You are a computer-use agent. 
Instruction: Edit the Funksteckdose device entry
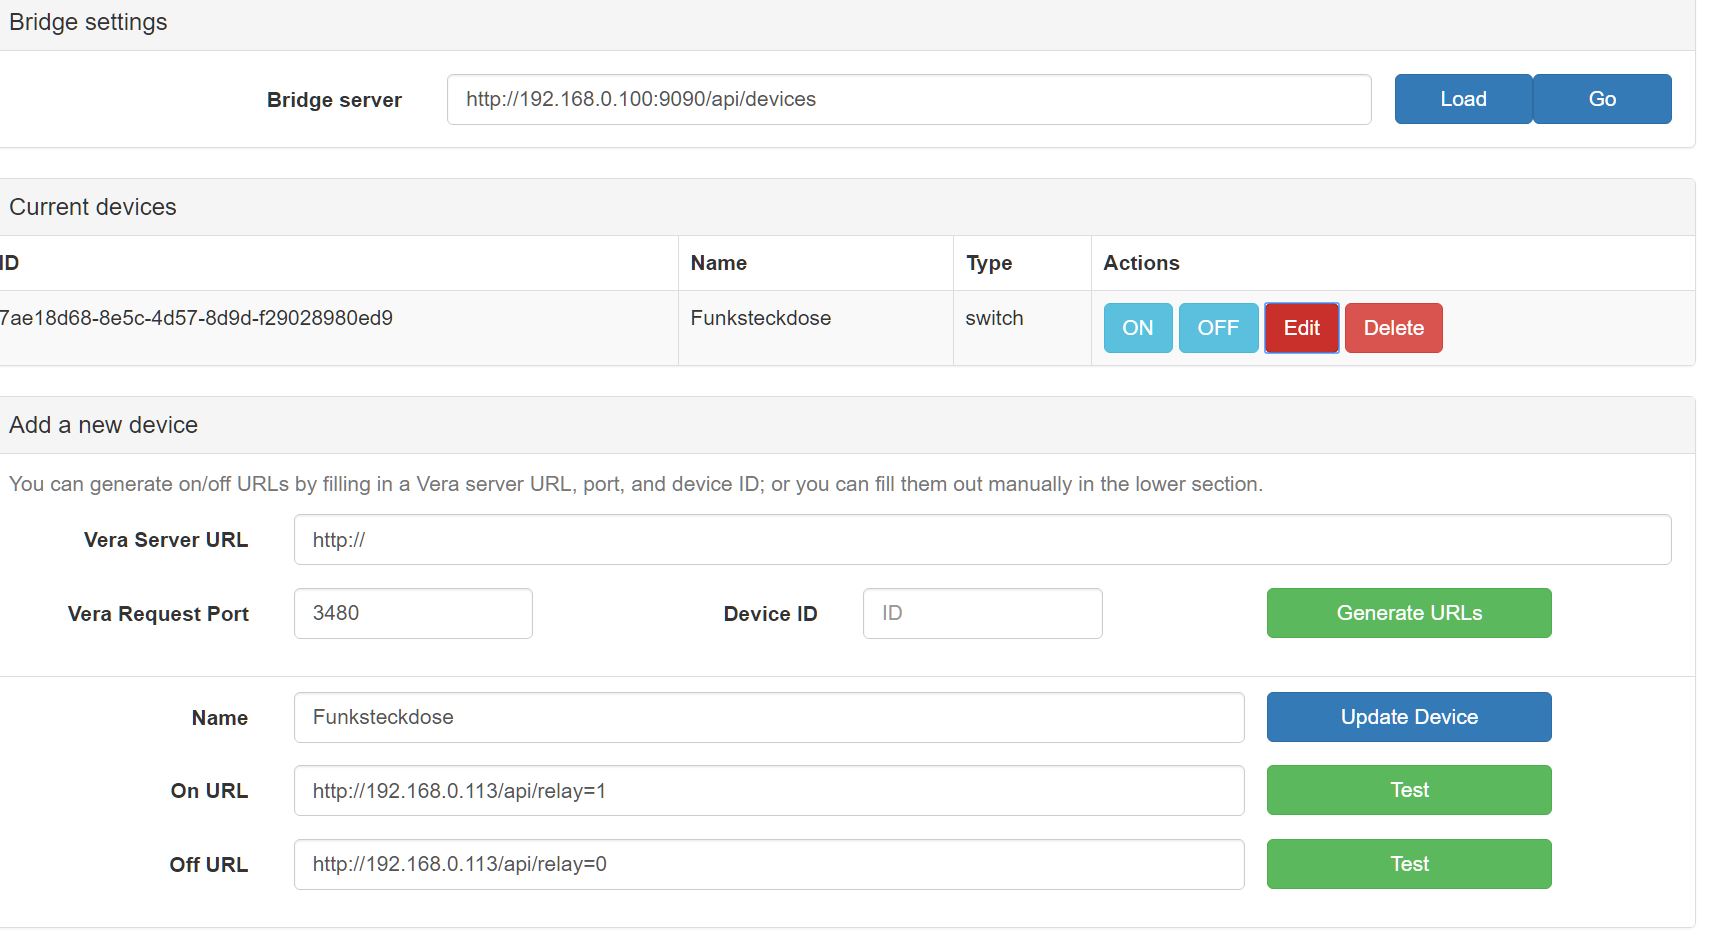tap(1301, 328)
